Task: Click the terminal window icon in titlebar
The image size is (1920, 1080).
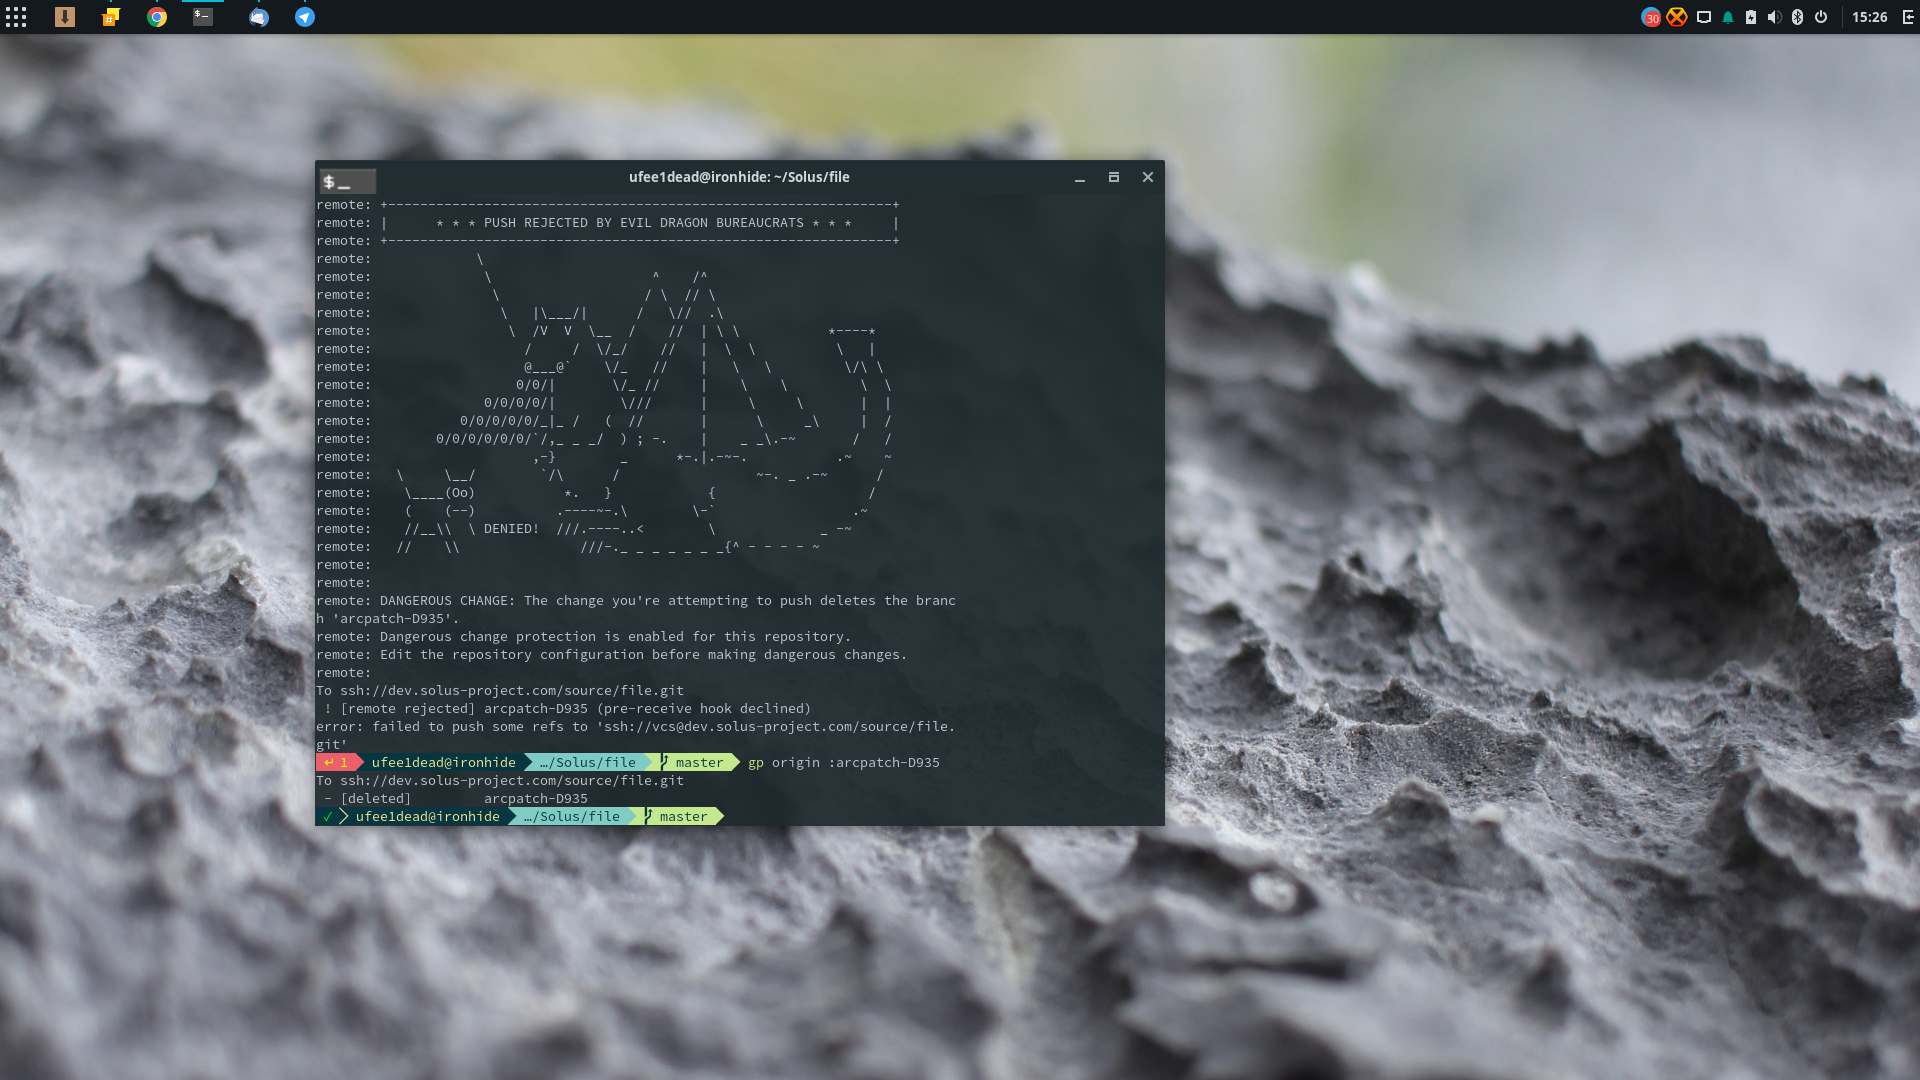Action: pos(347,181)
